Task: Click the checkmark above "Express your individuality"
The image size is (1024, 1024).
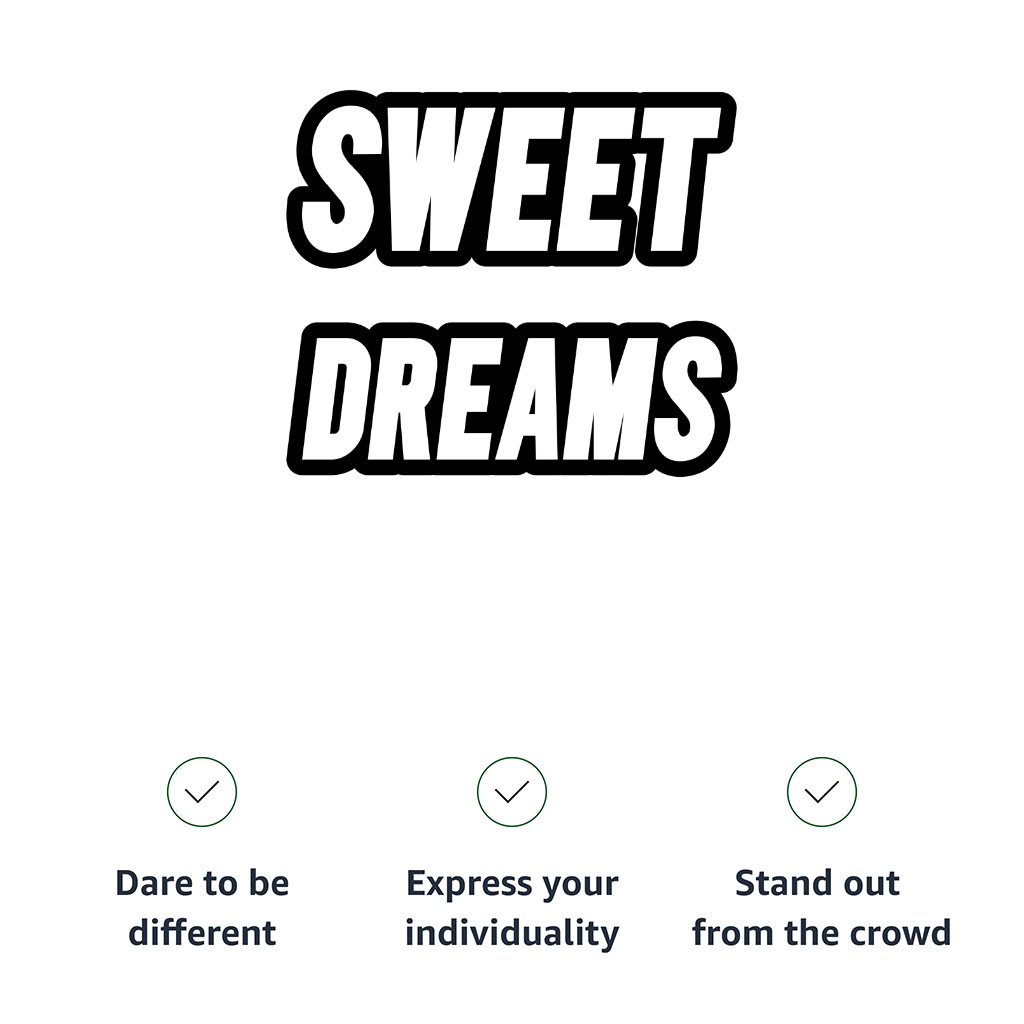Action: pos(512,792)
